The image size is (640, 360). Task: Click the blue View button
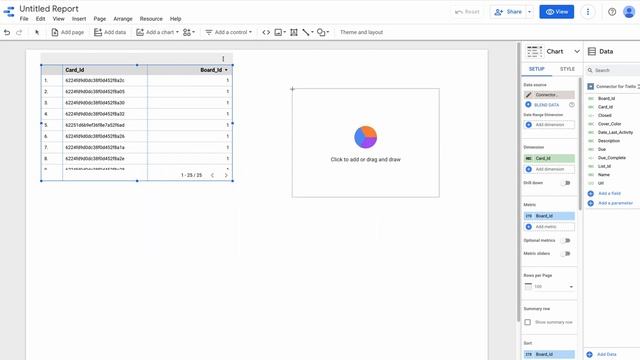(557, 12)
